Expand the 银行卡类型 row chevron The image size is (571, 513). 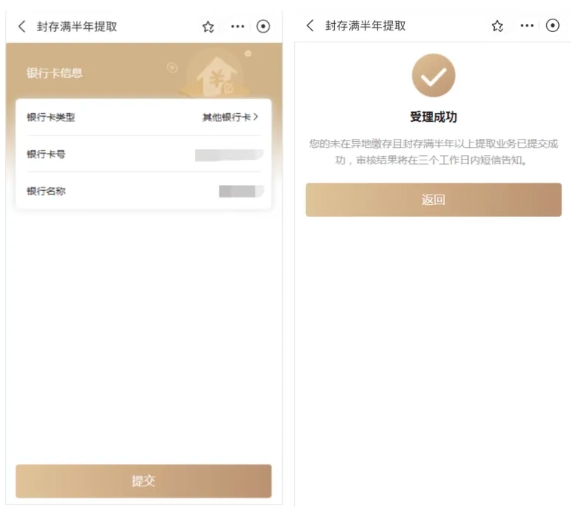(256, 117)
